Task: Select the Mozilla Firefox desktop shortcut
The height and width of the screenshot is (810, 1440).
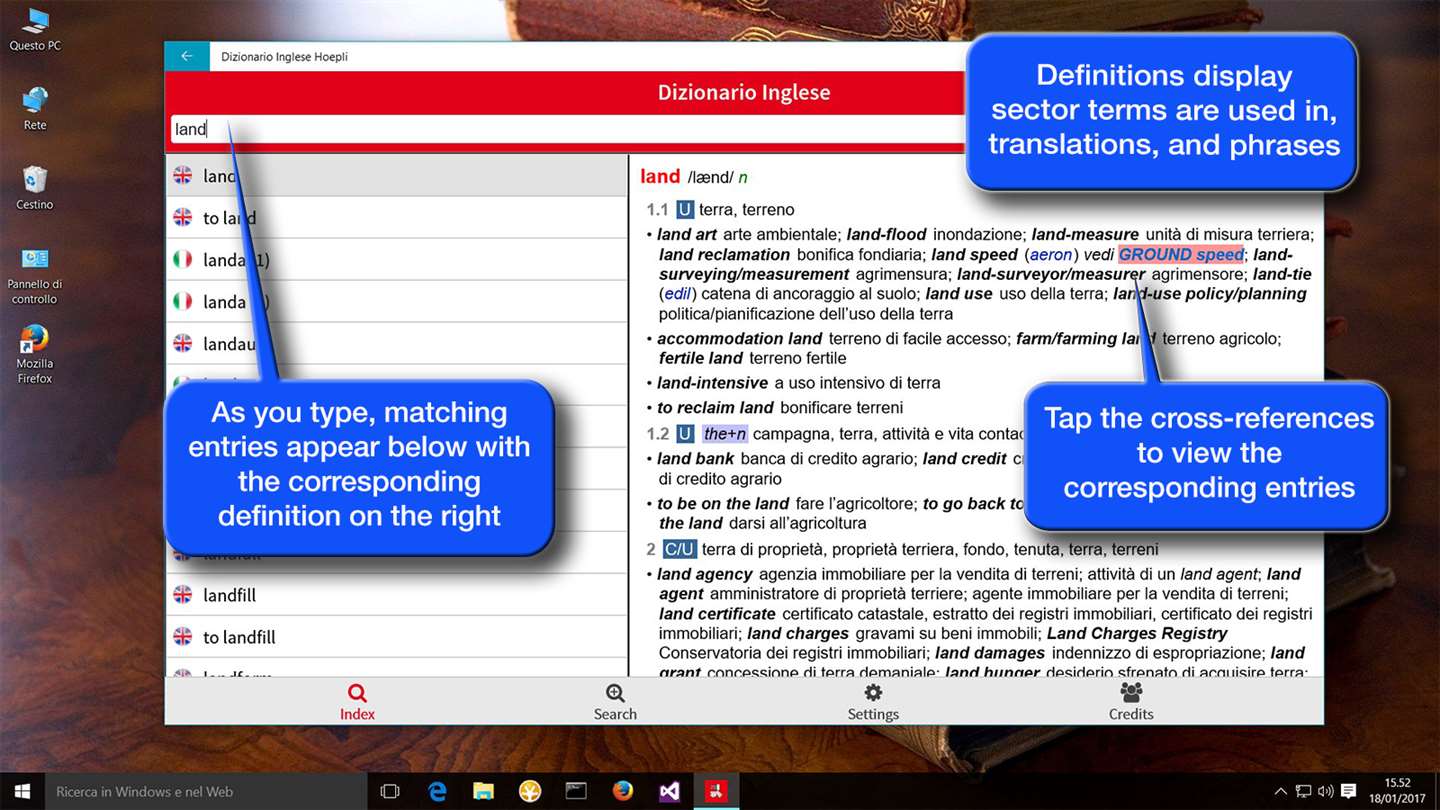Action: (x=35, y=354)
